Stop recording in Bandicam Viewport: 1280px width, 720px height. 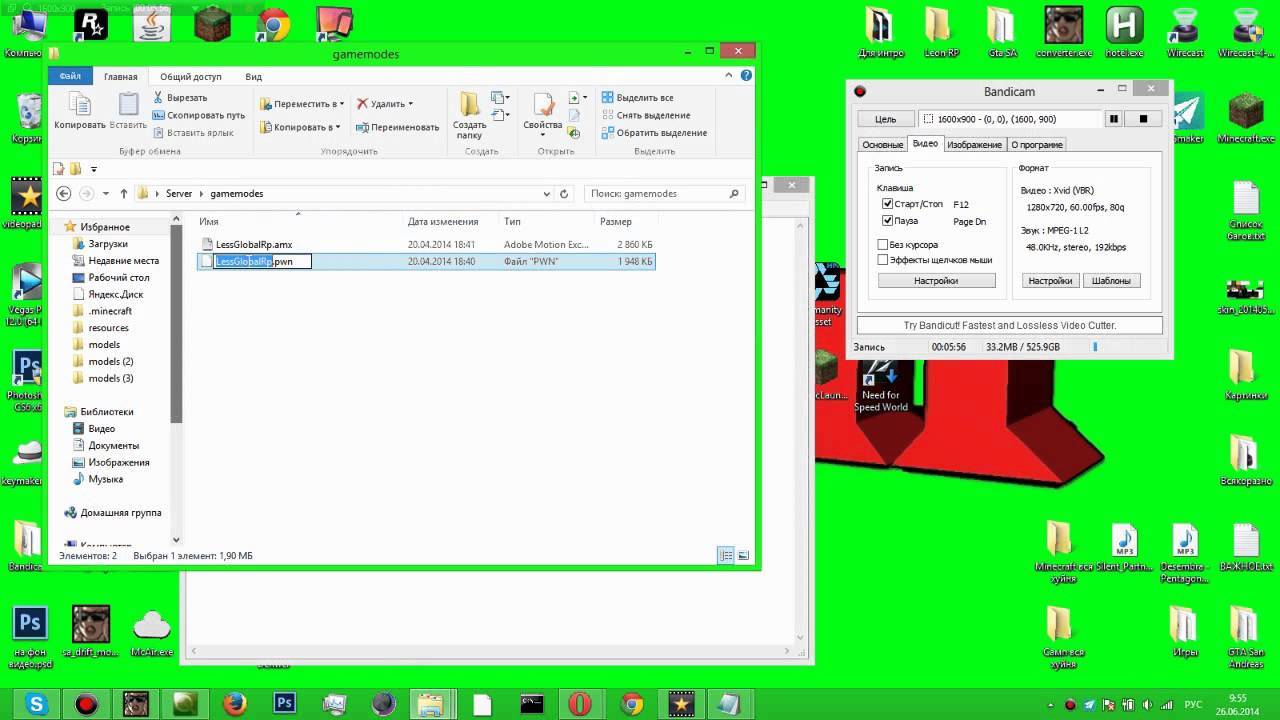tap(1143, 119)
